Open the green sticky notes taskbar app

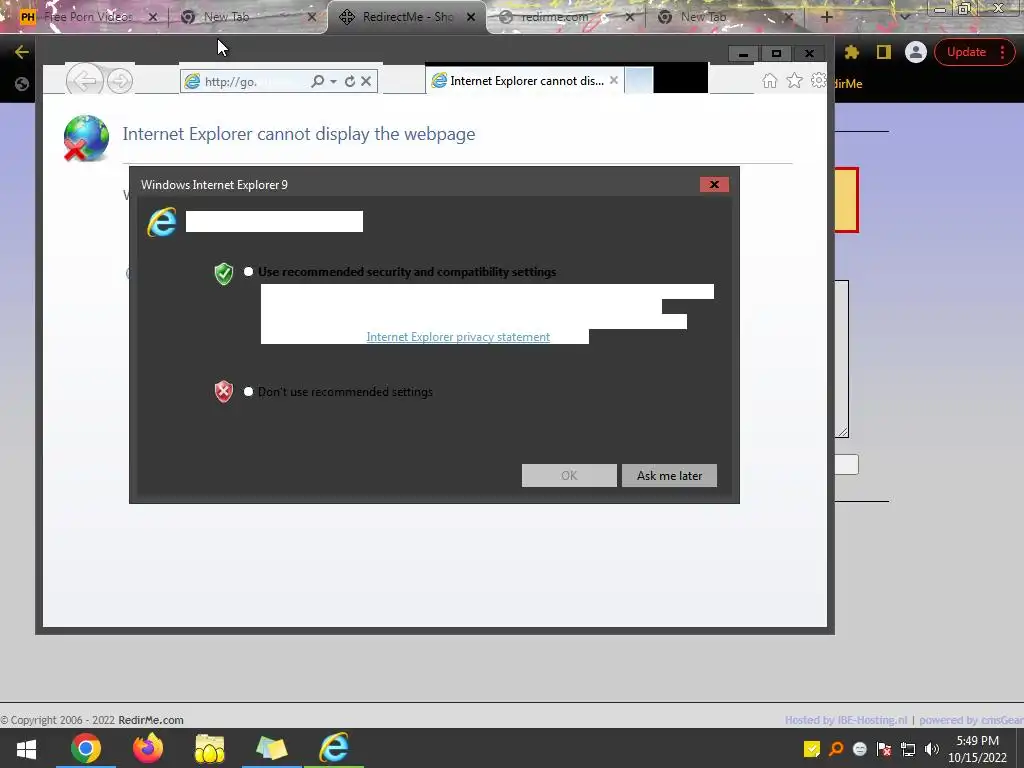[x=272, y=749]
